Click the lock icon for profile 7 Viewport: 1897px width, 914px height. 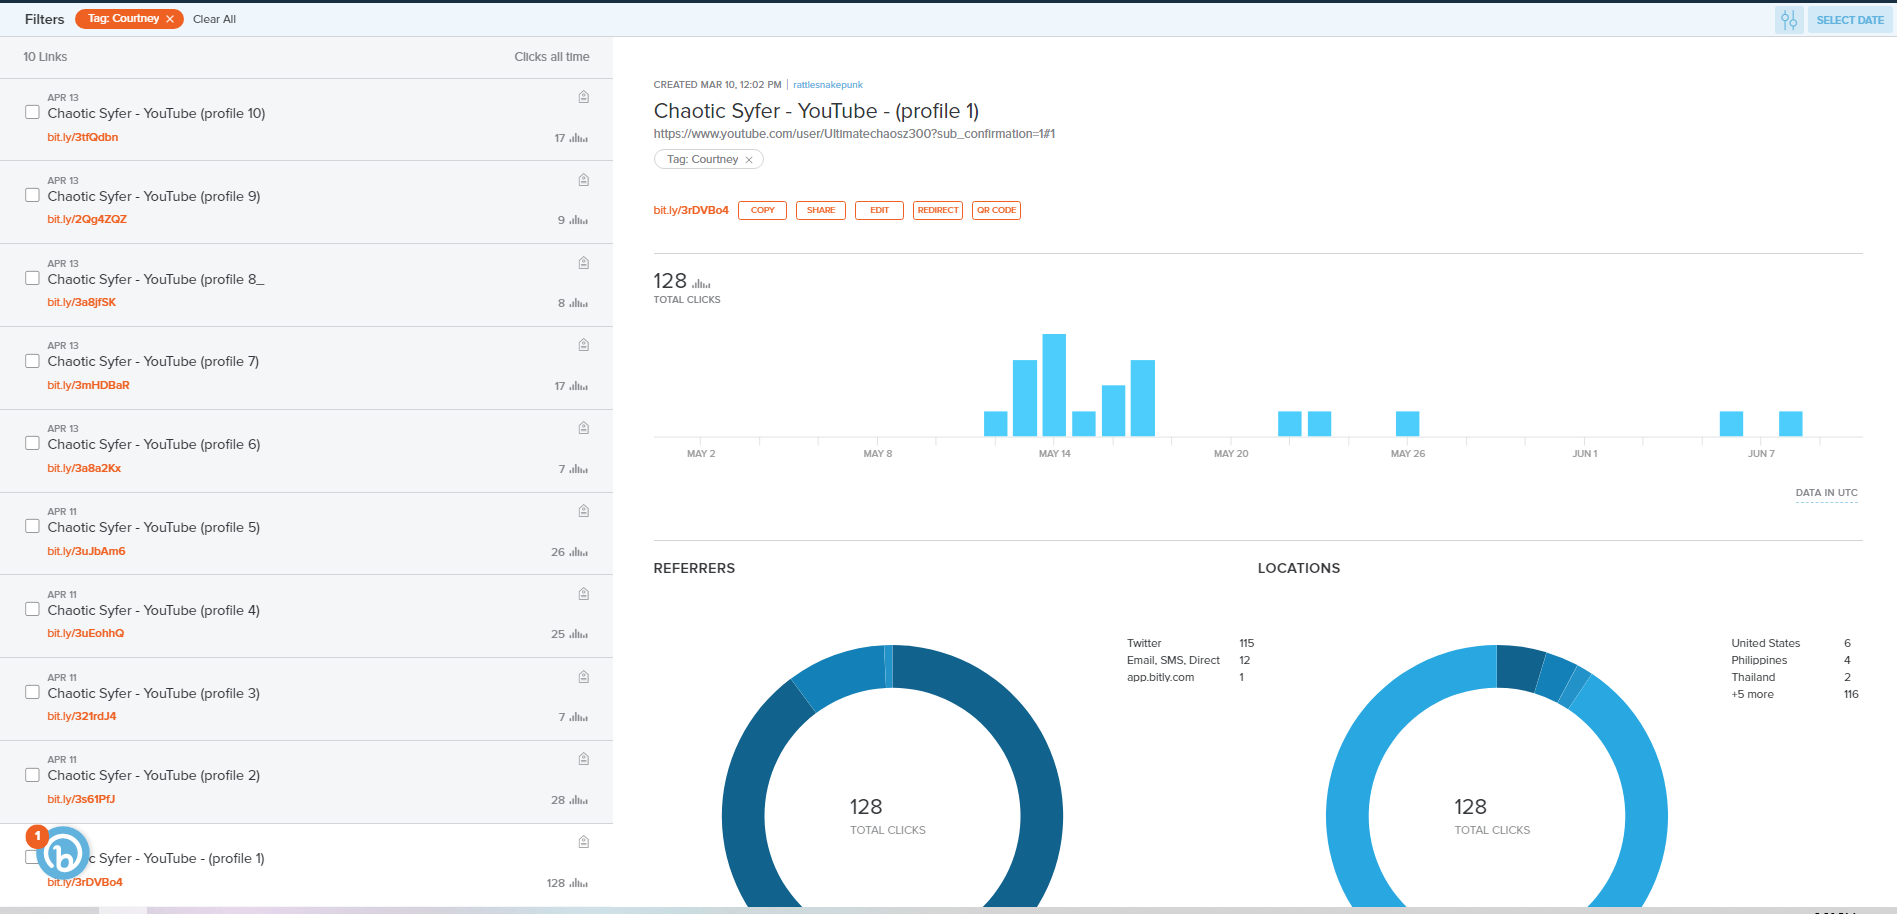click(x=583, y=345)
